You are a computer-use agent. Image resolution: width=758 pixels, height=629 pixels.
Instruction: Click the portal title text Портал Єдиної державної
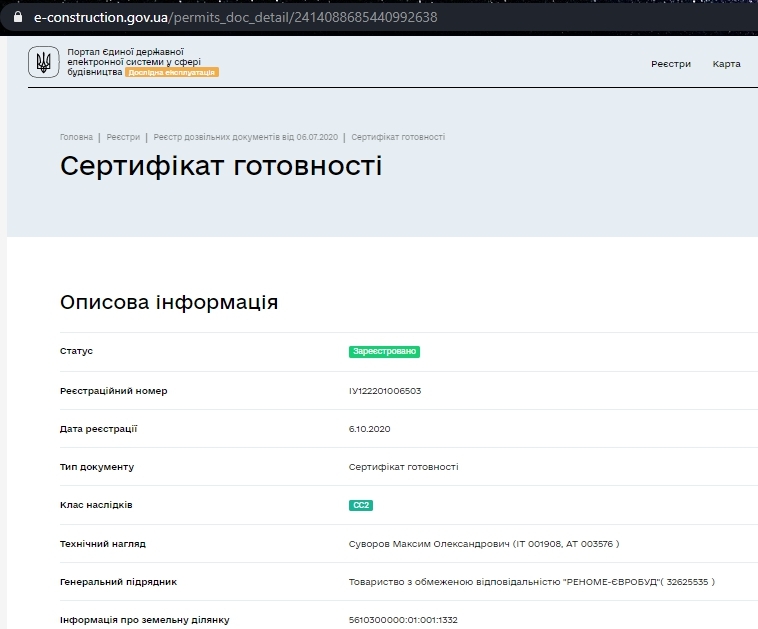[125, 52]
